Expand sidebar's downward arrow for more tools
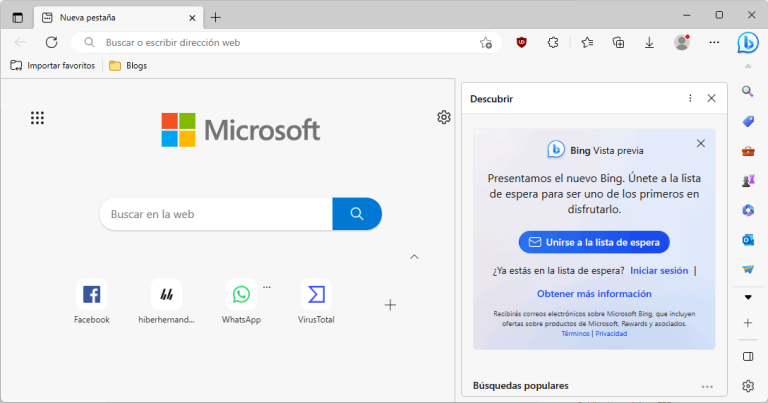Viewport: 768px width, 403px height. (747, 297)
